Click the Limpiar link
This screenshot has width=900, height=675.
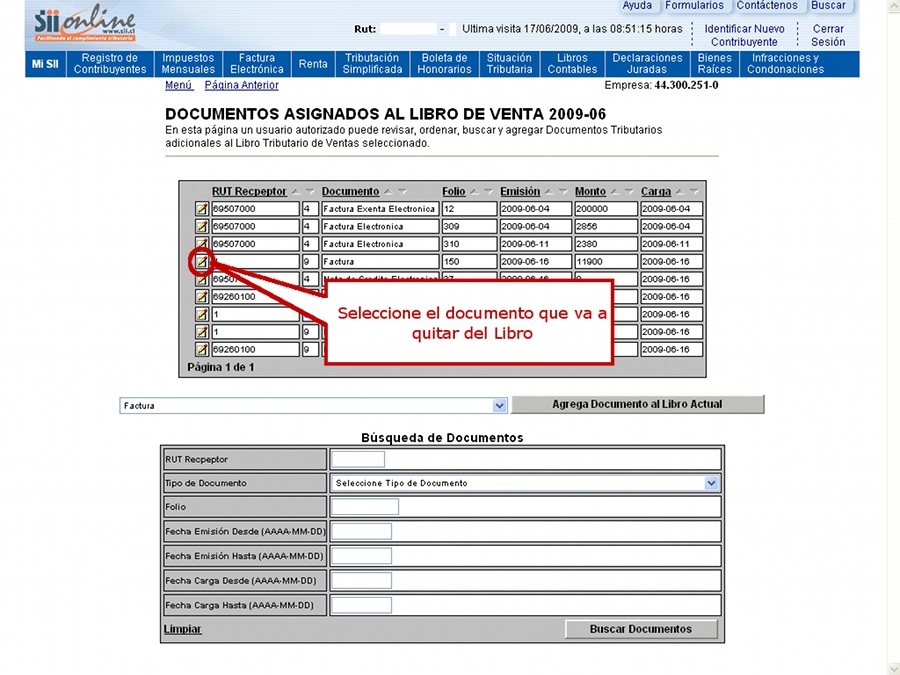click(x=182, y=629)
